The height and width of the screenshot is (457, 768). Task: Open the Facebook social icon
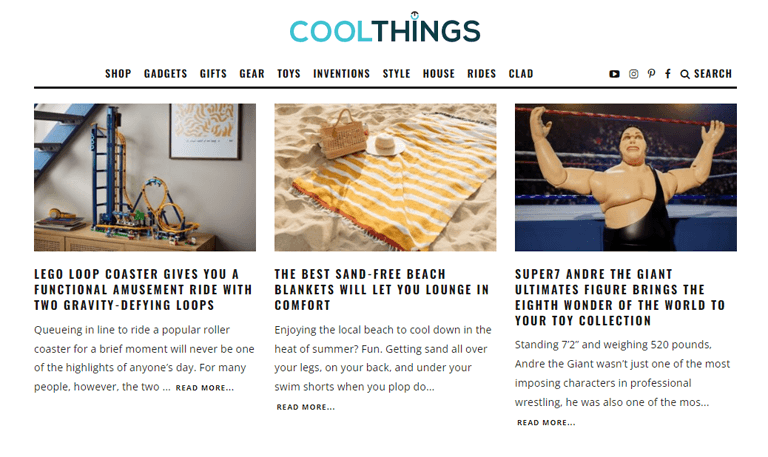668,74
